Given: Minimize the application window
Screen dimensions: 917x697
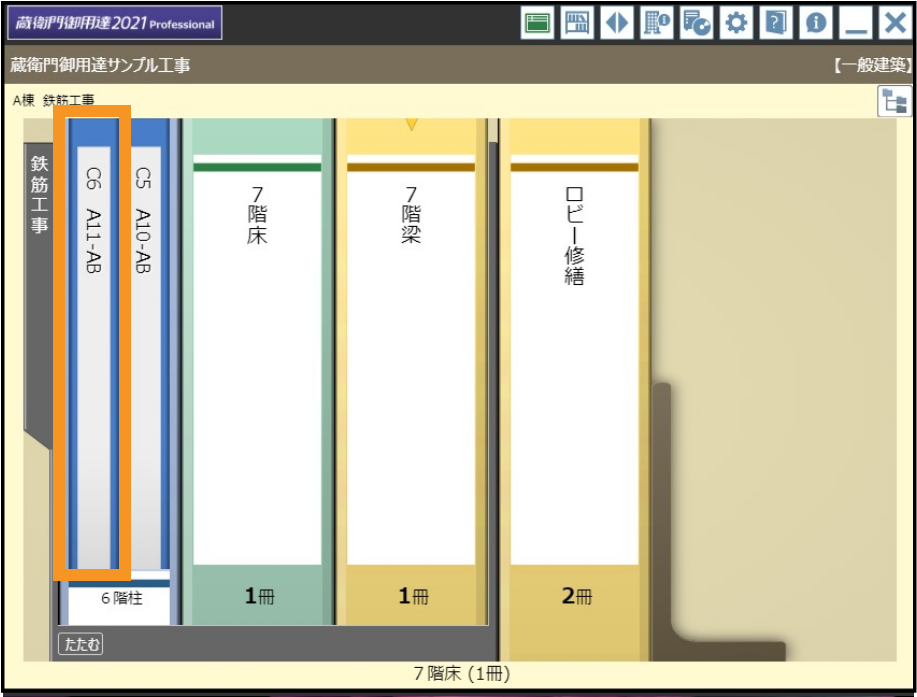Looking at the screenshot, I should click(855, 23).
